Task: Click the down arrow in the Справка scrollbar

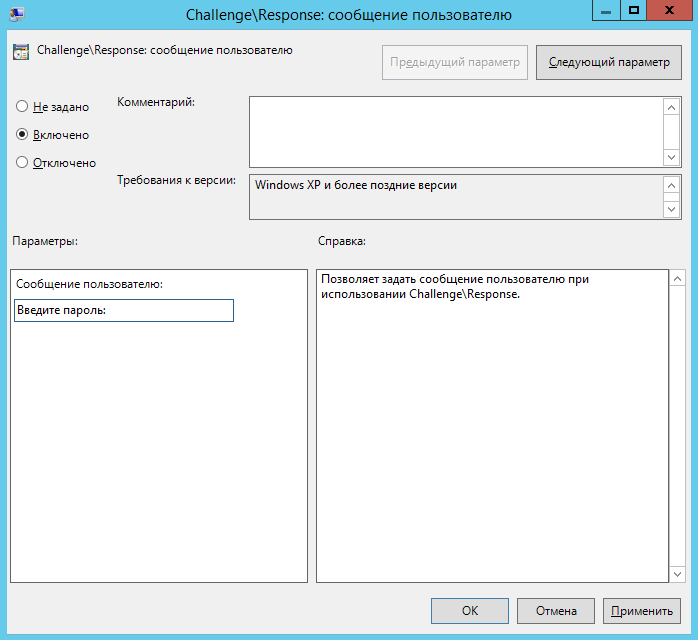Action: (x=677, y=573)
